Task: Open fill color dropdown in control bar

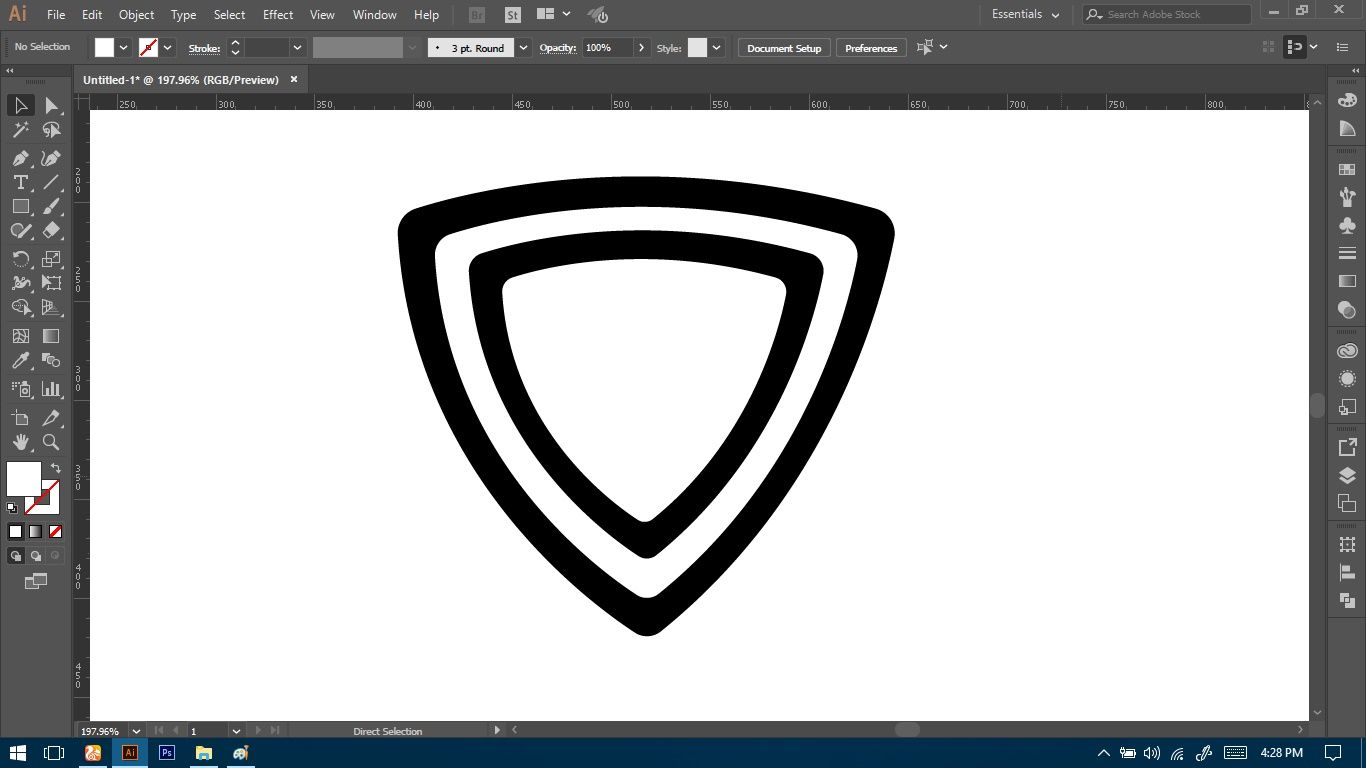Action: pos(124,47)
